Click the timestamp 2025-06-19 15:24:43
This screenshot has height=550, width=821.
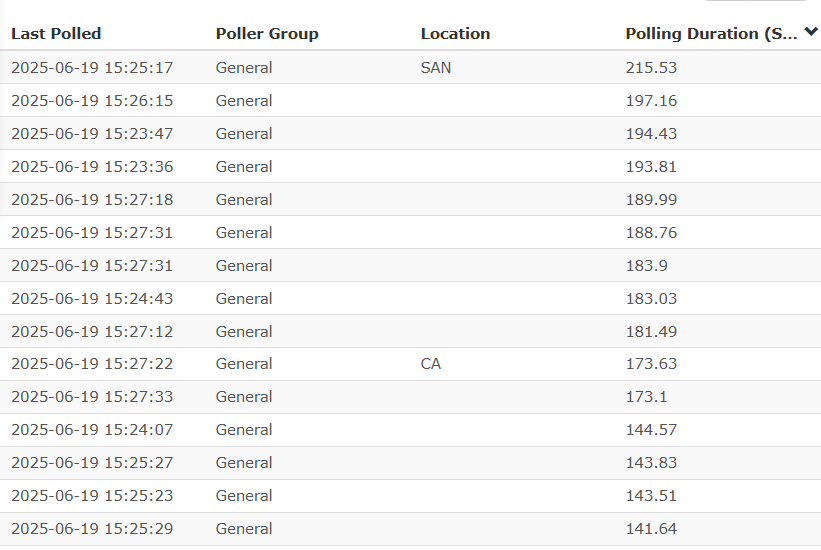(x=92, y=299)
